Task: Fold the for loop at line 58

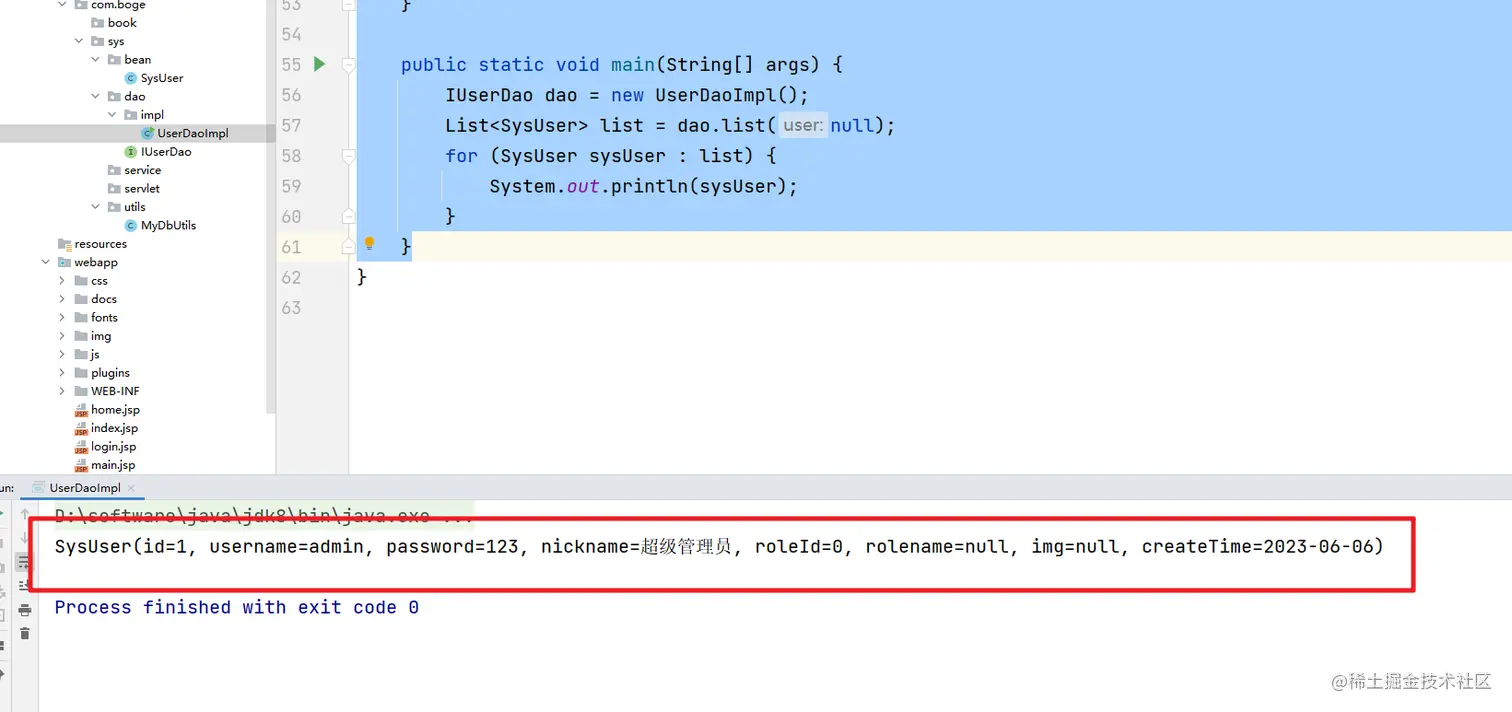Action: click(x=349, y=156)
